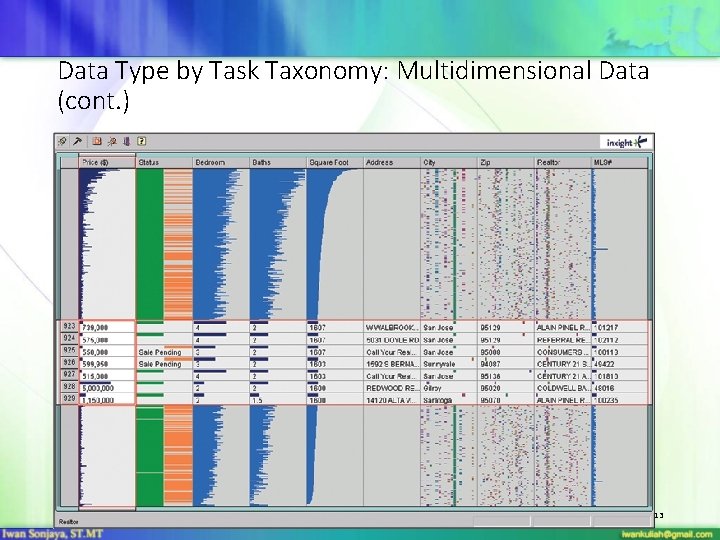Select the hammer tool icon

tap(78, 141)
